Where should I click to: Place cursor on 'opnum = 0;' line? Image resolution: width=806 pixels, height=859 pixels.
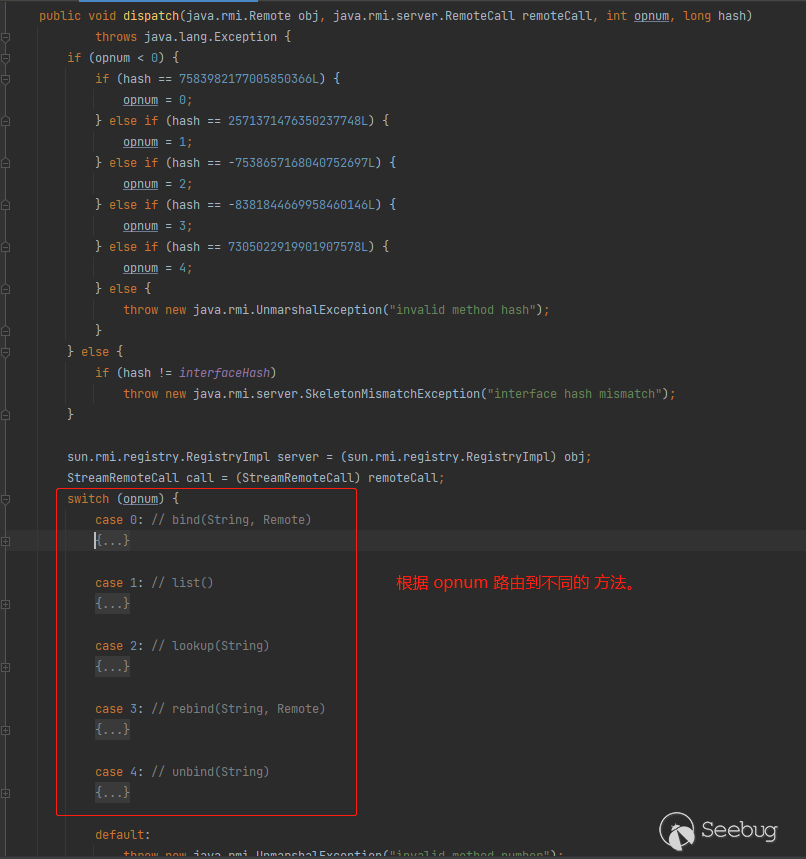pos(157,100)
